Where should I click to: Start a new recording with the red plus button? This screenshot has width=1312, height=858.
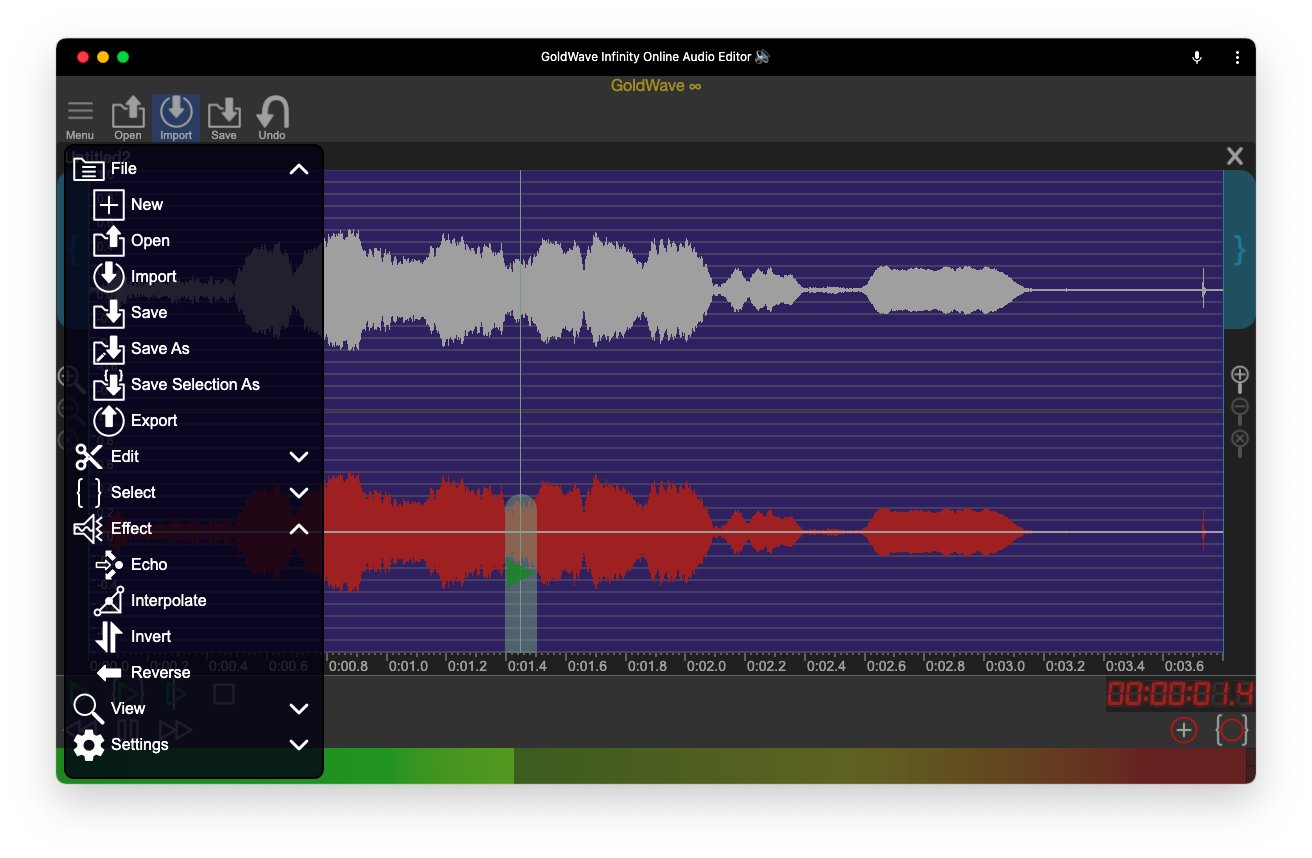pos(1183,730)
